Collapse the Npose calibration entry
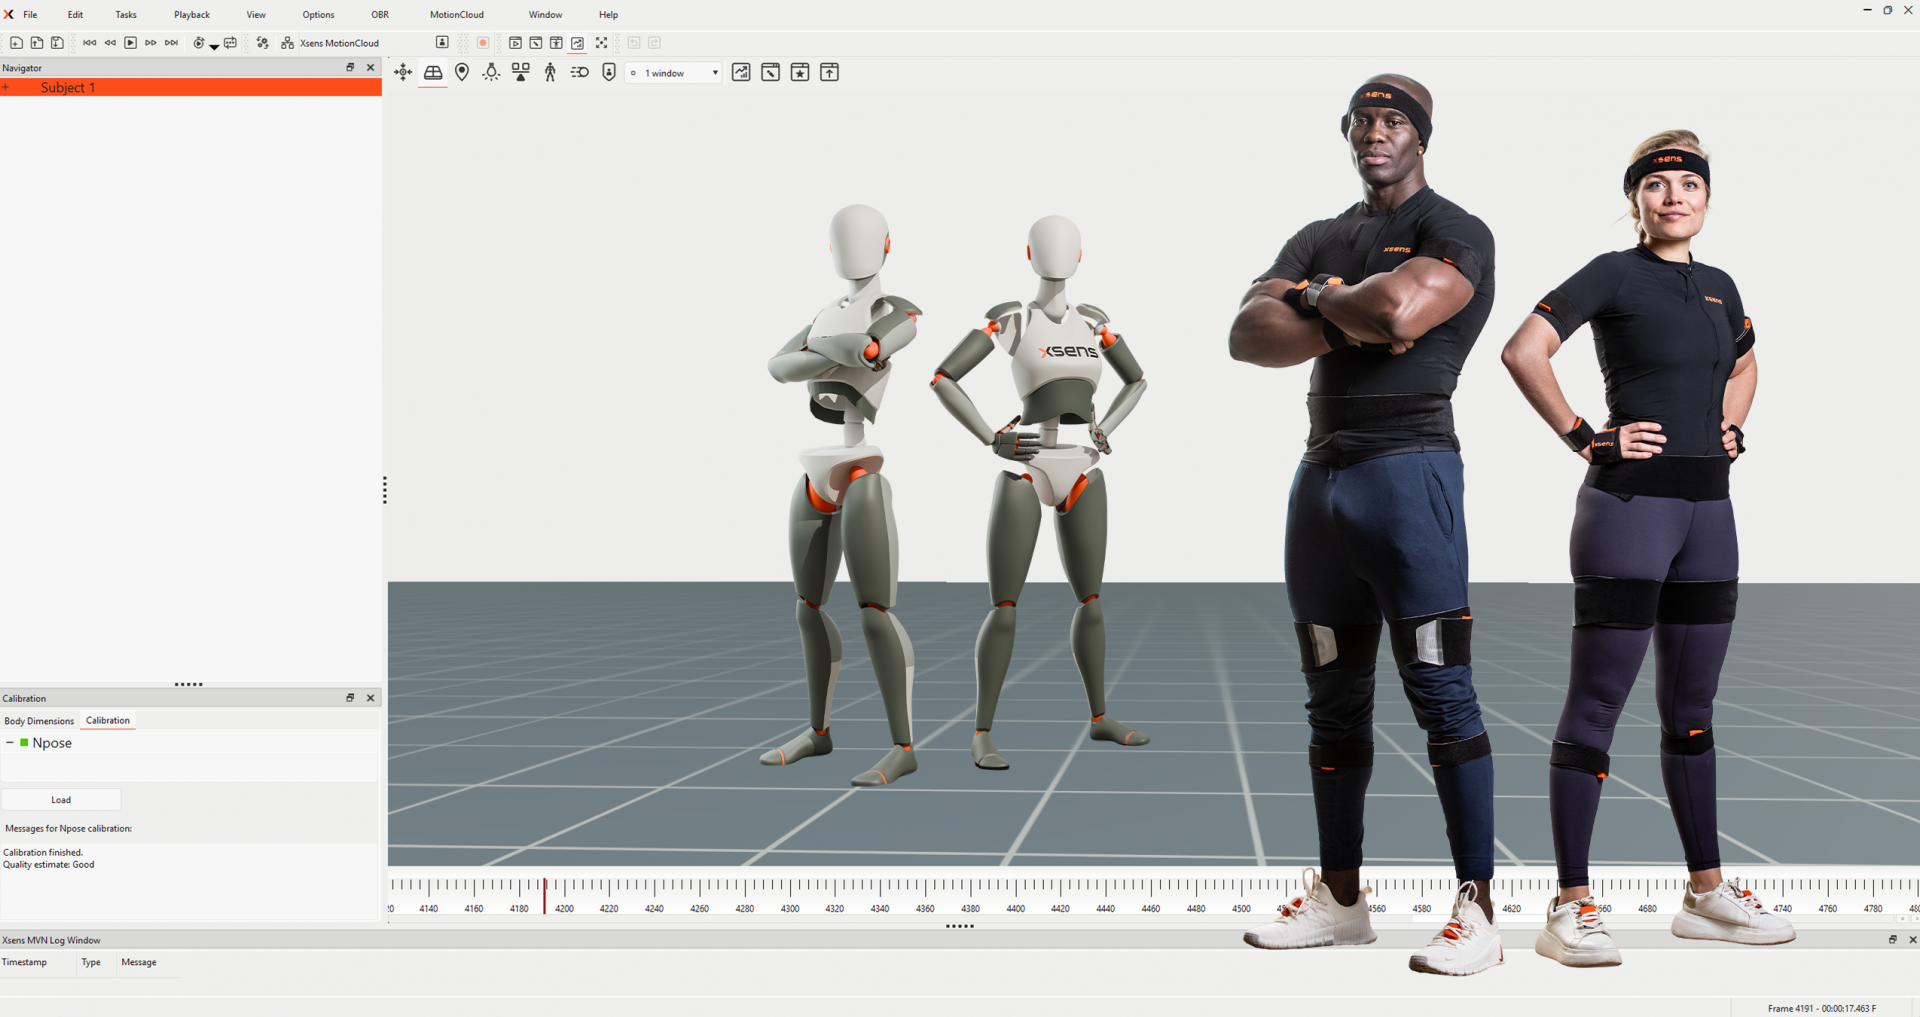Screen dimensions: 1920x1017 point(10,743)
